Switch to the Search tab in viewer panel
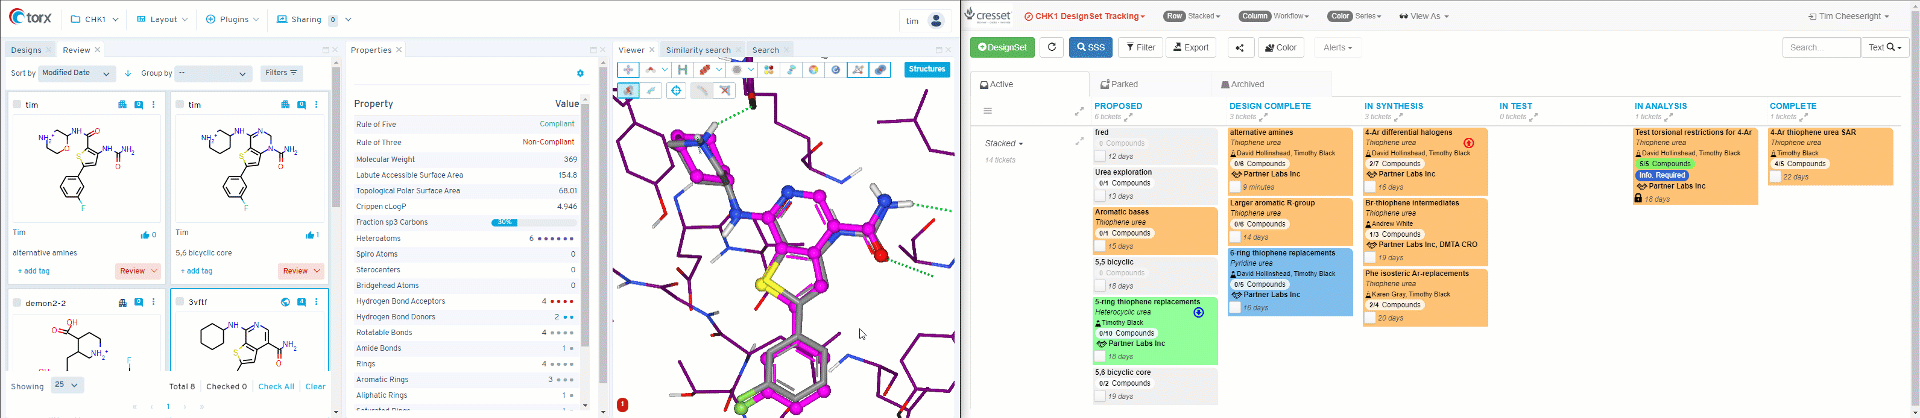The width and height of the screenshot is (1920, 418). tap(765, 50)
